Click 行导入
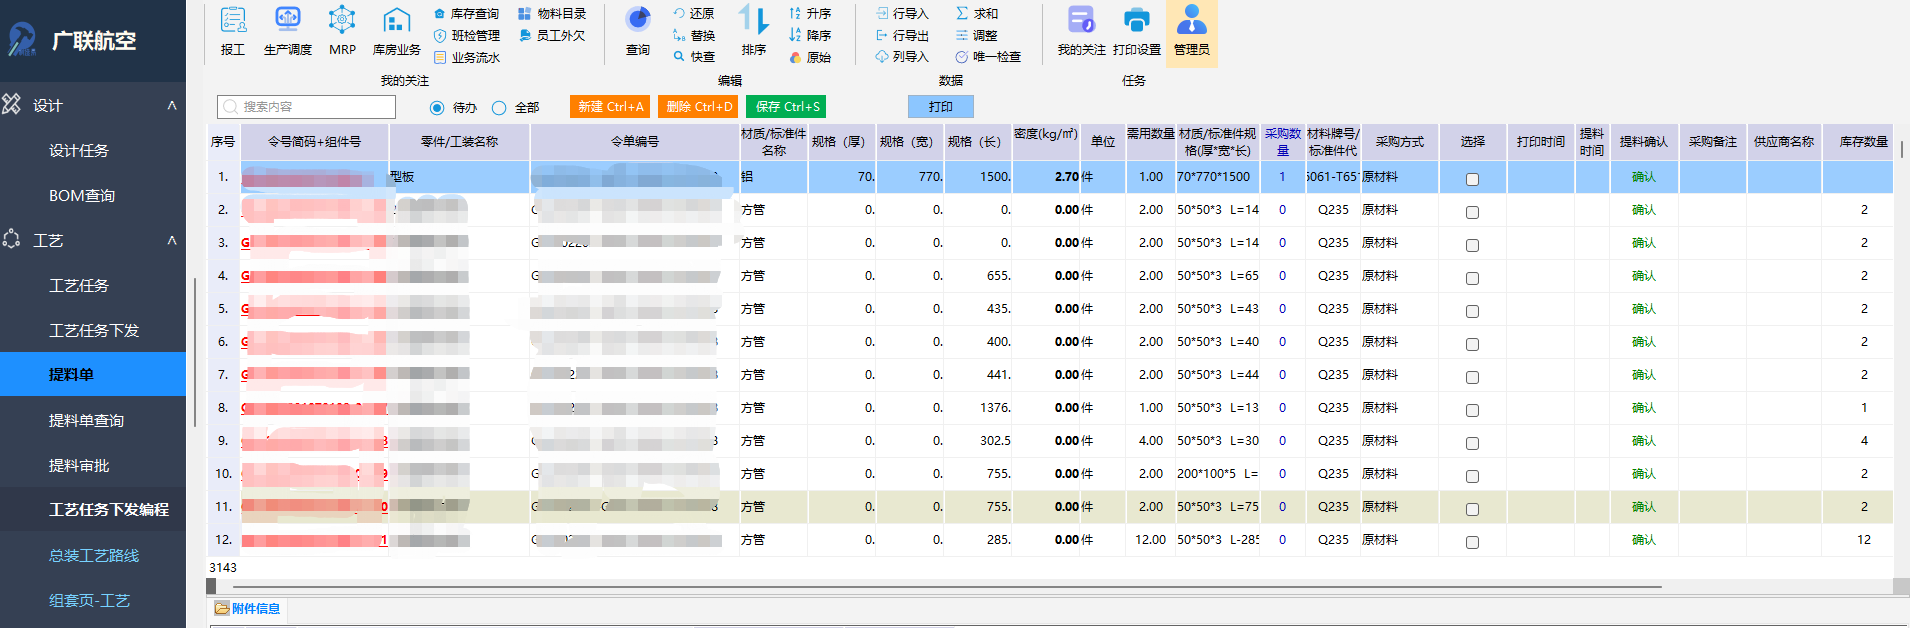This screenshot has height=628, width=1910. pos(902,14)
